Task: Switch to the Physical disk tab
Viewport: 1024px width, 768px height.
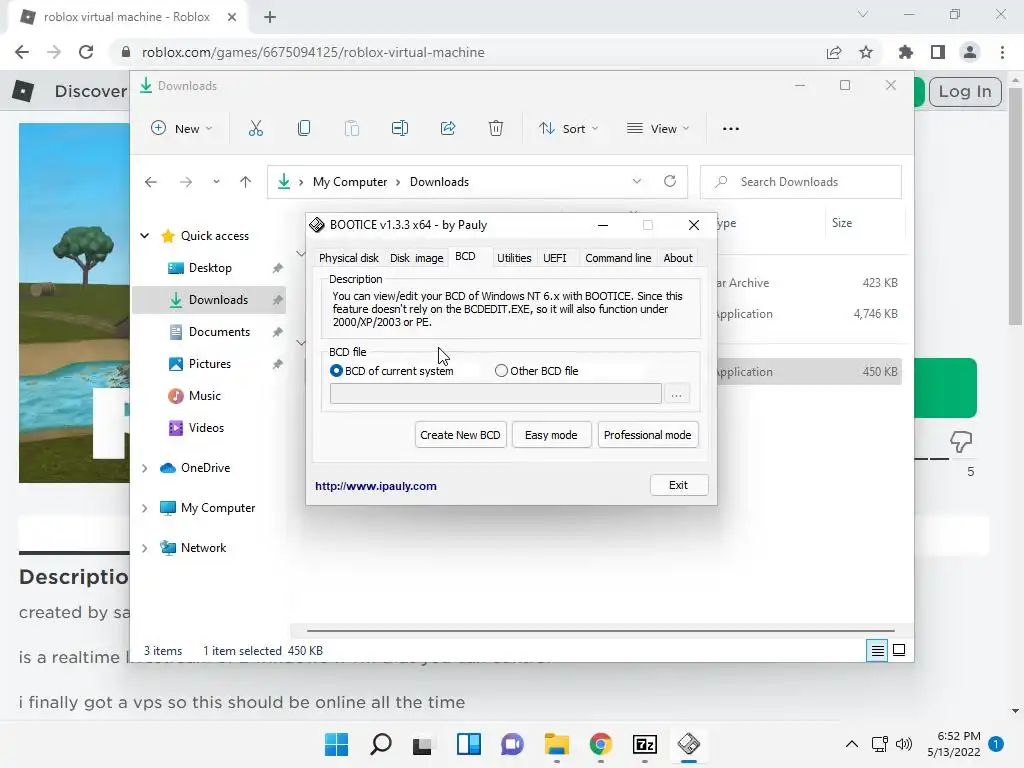Action: 349,258
